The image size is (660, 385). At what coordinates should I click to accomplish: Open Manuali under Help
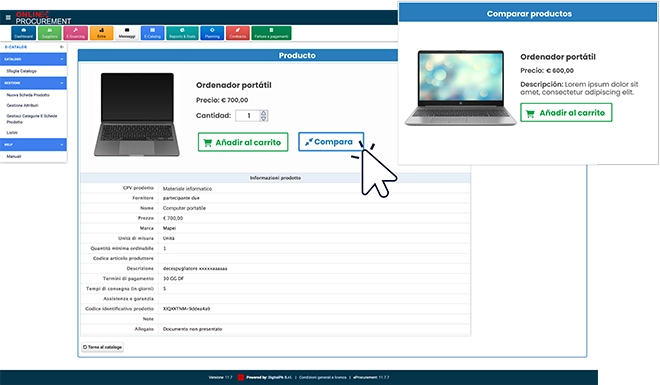point(13,156)
